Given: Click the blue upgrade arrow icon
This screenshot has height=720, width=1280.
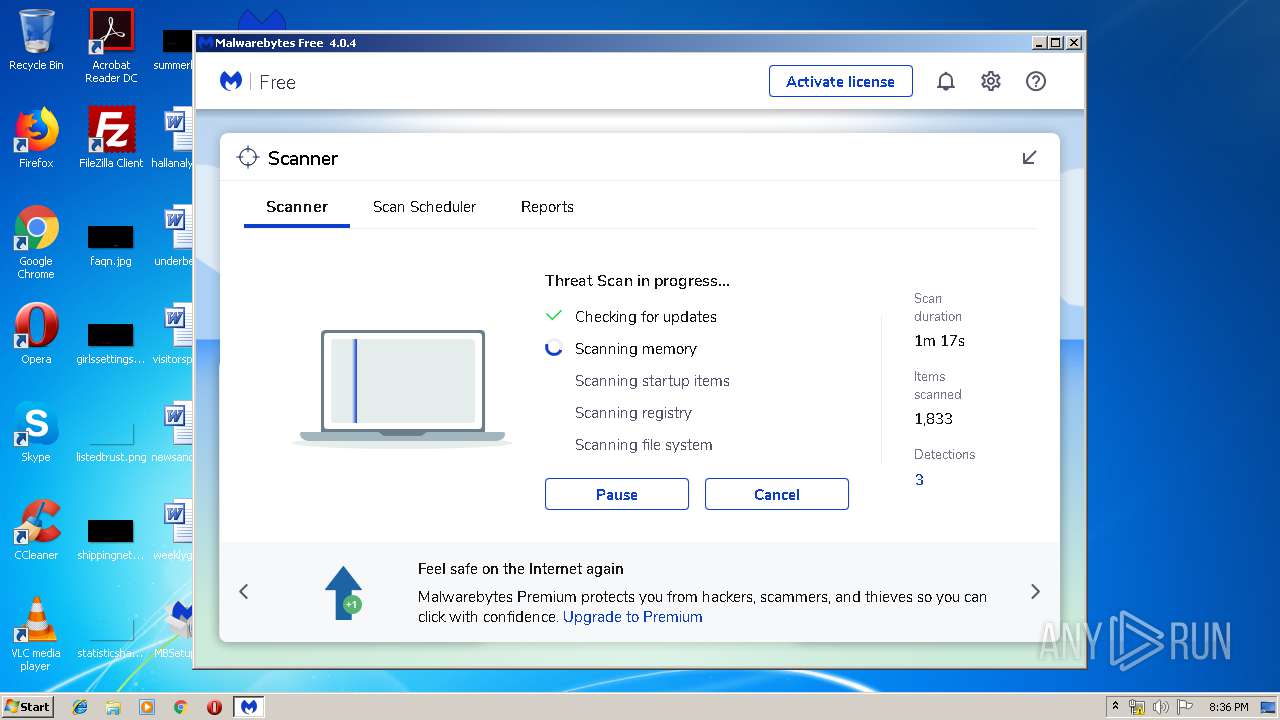Looking at the screenshot, I should click(x=343, y=593).
